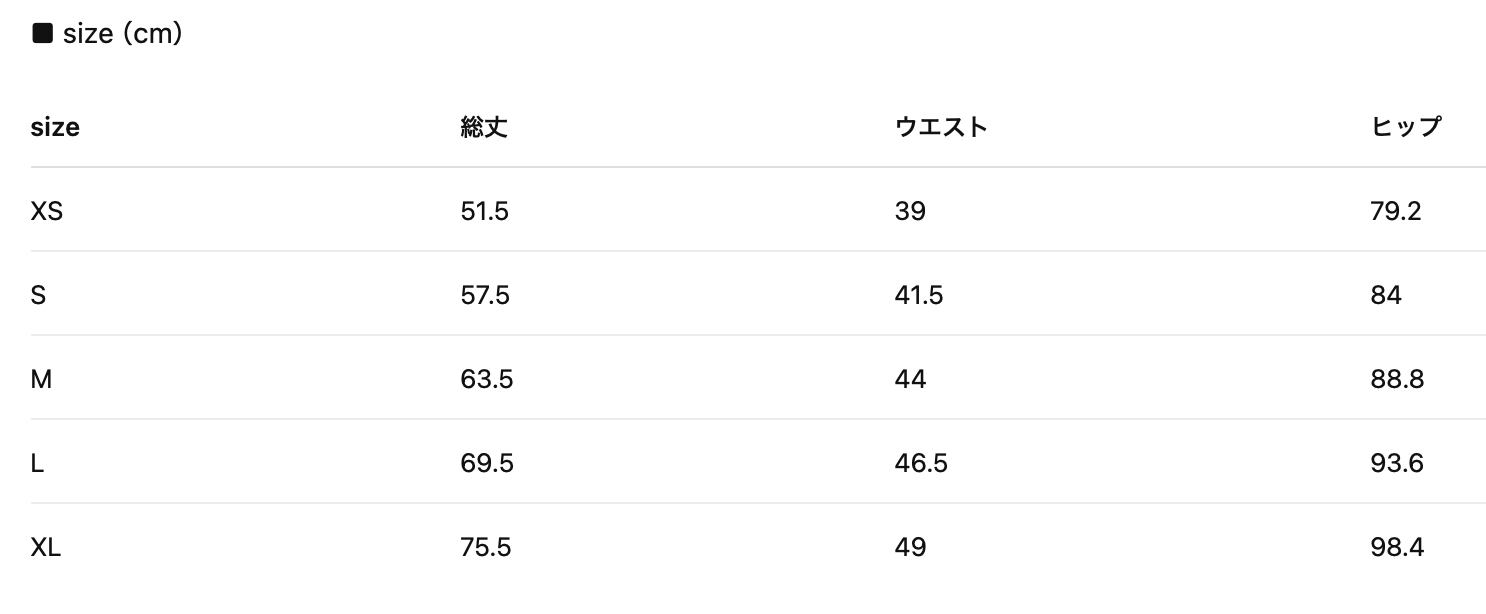Select the waist value 39
Image resolution: width=1486 pixels, height=614 pixels.
coord(910,211)
